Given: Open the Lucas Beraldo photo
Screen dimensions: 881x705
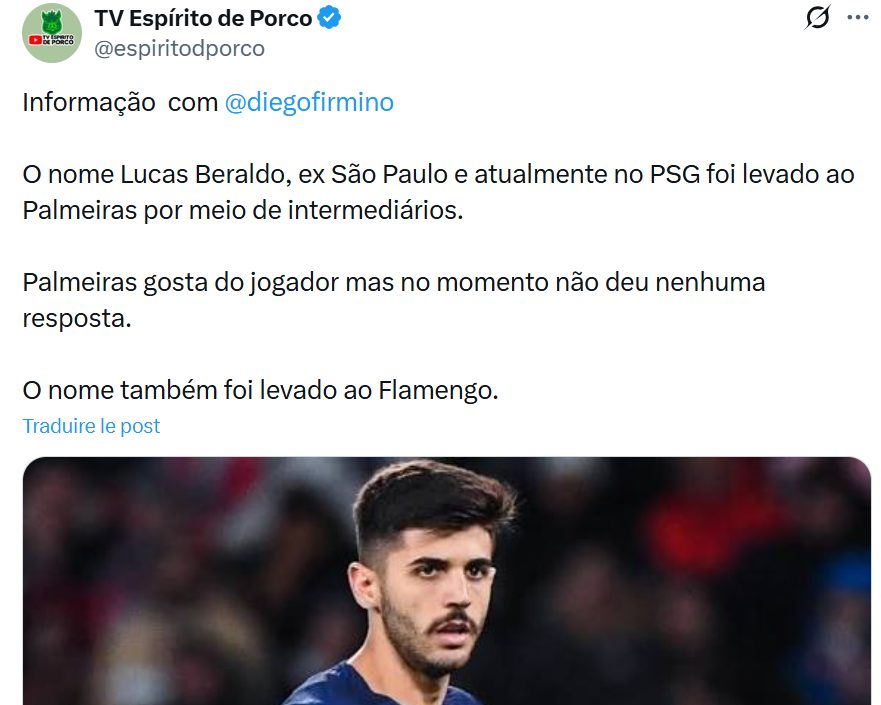Looking at the screenshot, I should [447, 581].
